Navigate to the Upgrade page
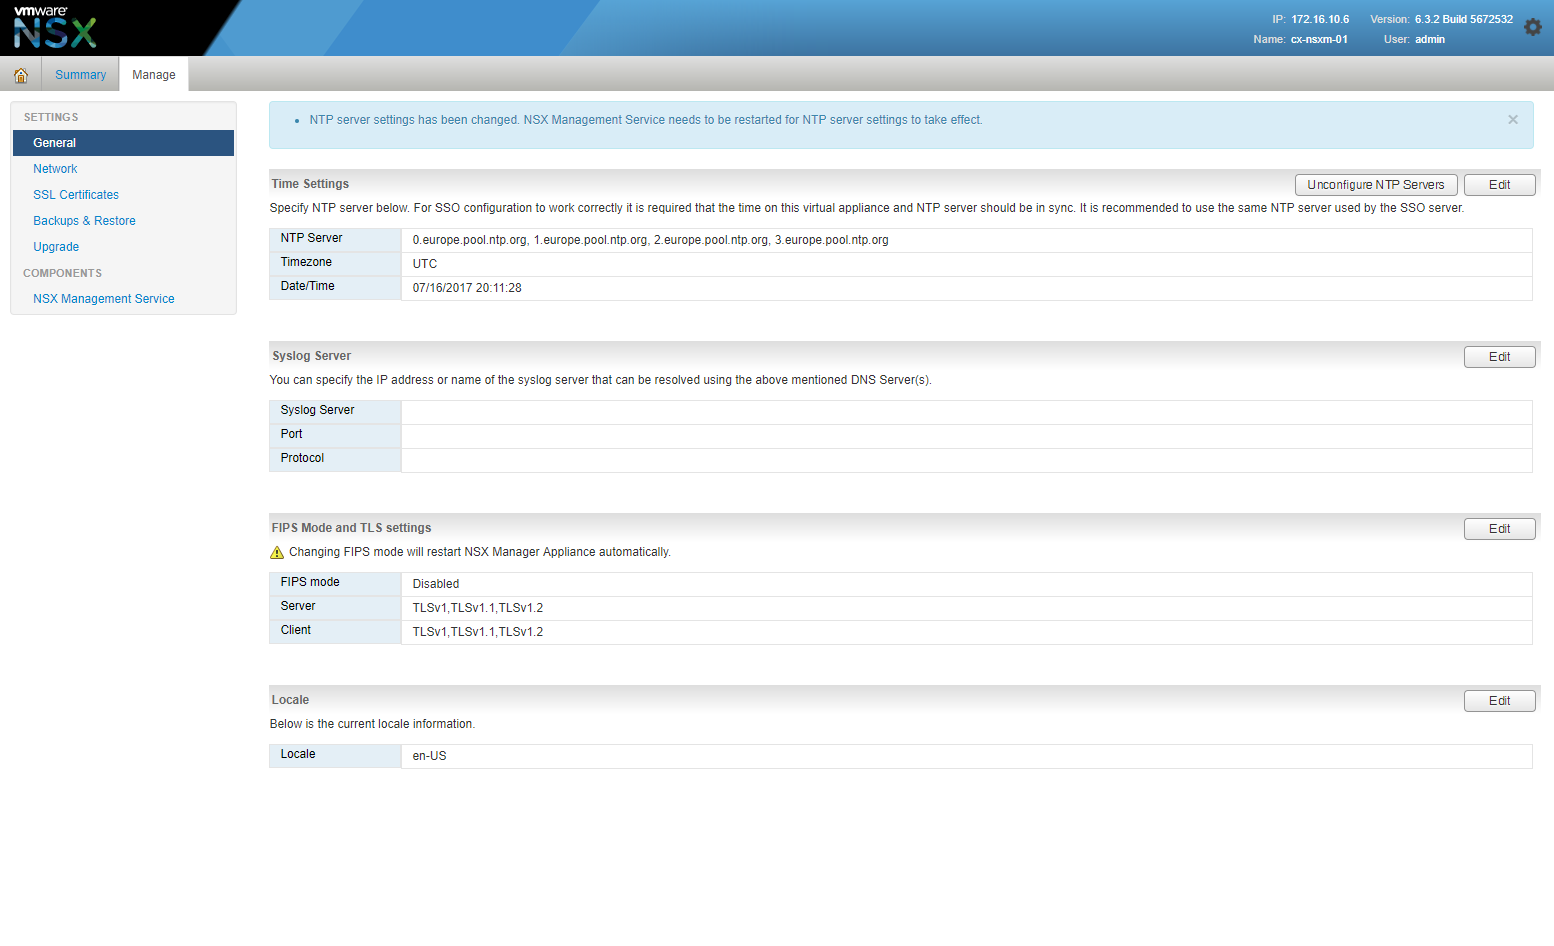This screenshot has height=946, width=1554. 56,247
